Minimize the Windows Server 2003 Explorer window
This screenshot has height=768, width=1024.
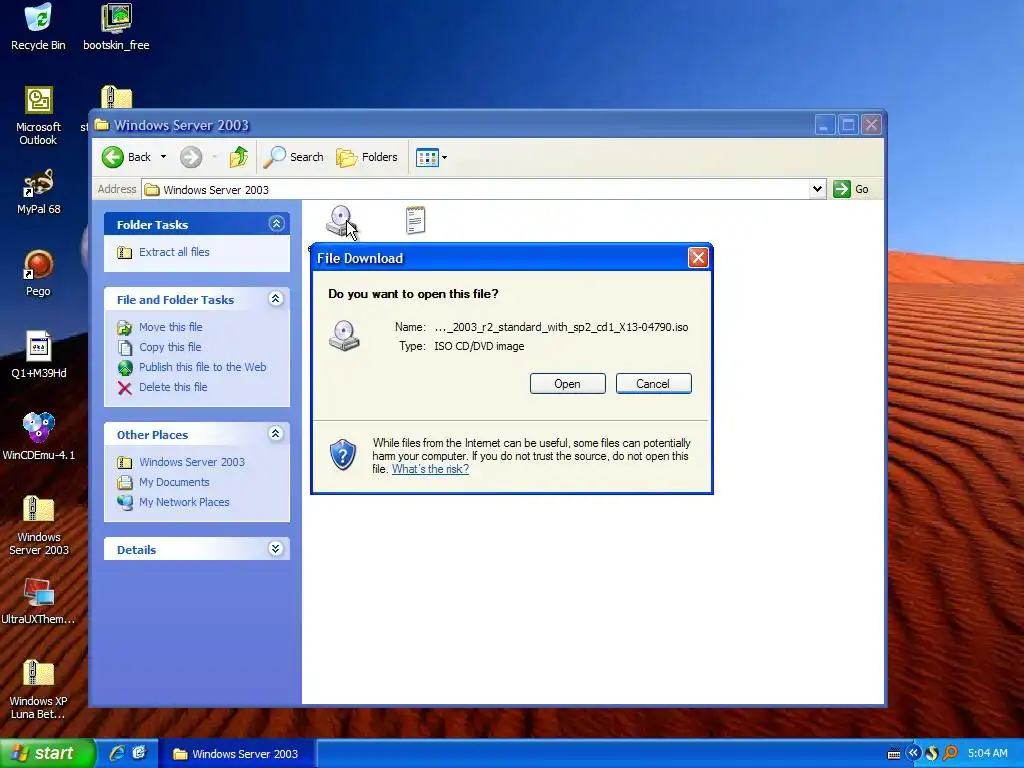tap(825, 125)
